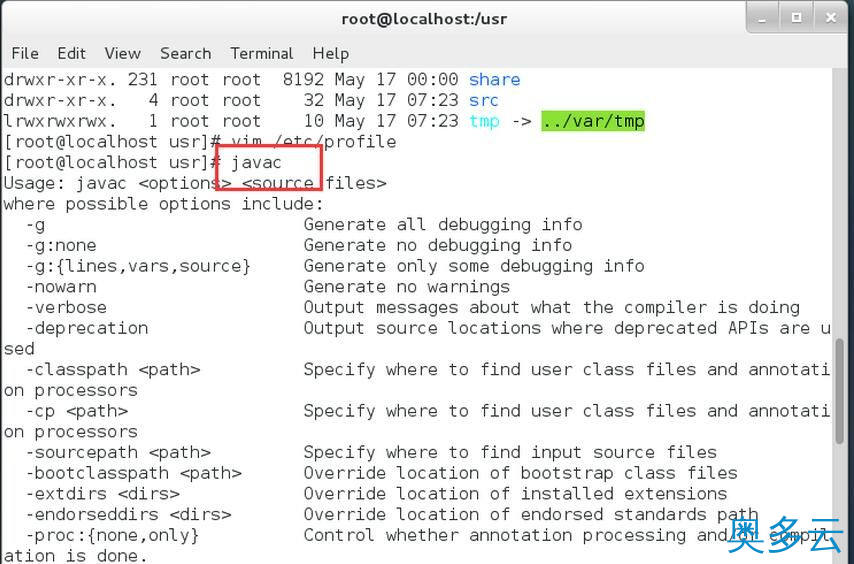Click the '-cp <path>' option

(77, 411)
